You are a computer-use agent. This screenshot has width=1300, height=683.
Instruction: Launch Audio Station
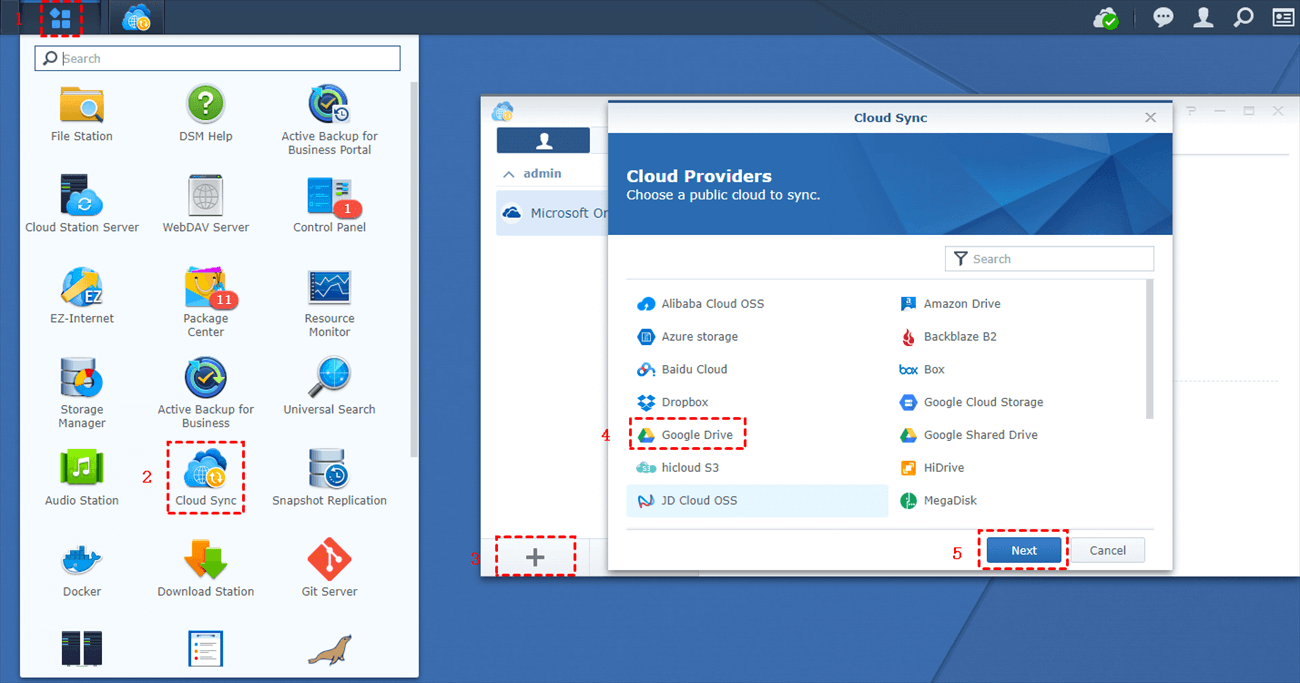82,477
